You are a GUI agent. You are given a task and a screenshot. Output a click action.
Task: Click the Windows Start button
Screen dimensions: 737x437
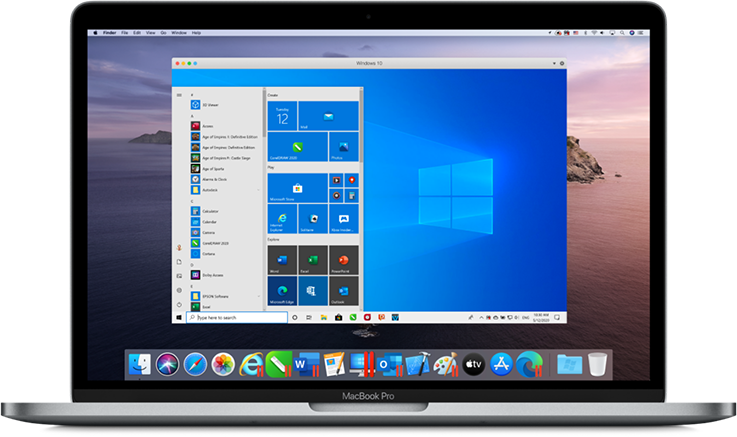tap(179, 318)
